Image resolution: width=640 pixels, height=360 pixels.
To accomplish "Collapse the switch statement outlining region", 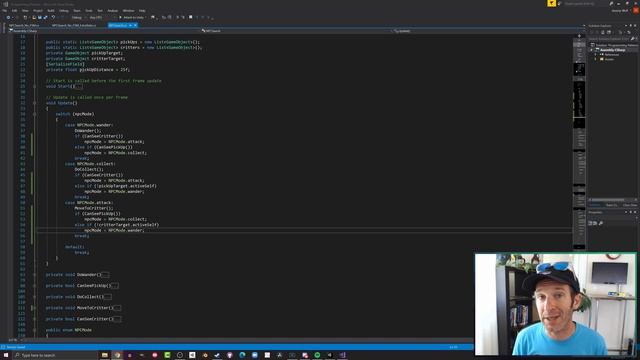I will tap(34, 114).
